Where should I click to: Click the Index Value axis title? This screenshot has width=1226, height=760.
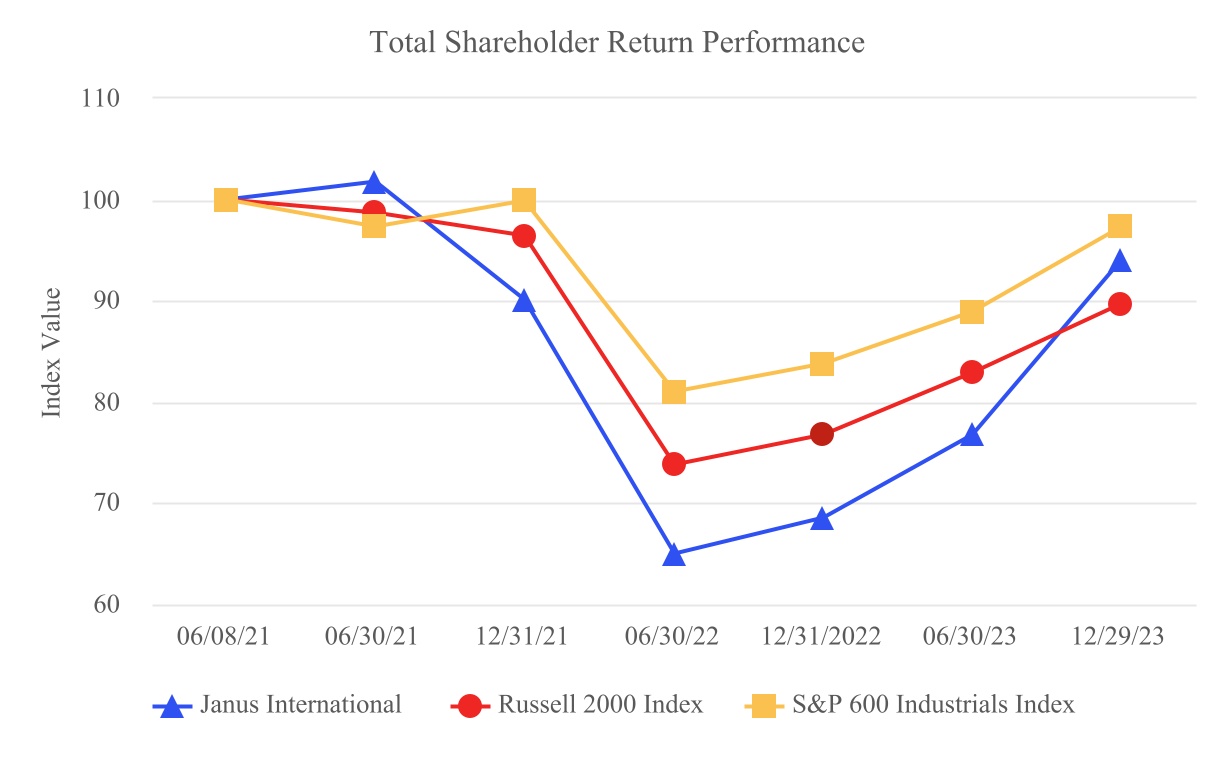(51, 352)
